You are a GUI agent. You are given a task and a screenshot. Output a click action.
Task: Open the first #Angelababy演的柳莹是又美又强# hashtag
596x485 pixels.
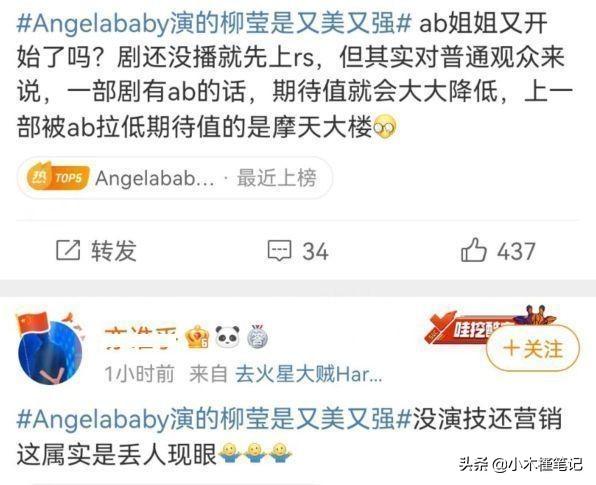tap(214, 24)
